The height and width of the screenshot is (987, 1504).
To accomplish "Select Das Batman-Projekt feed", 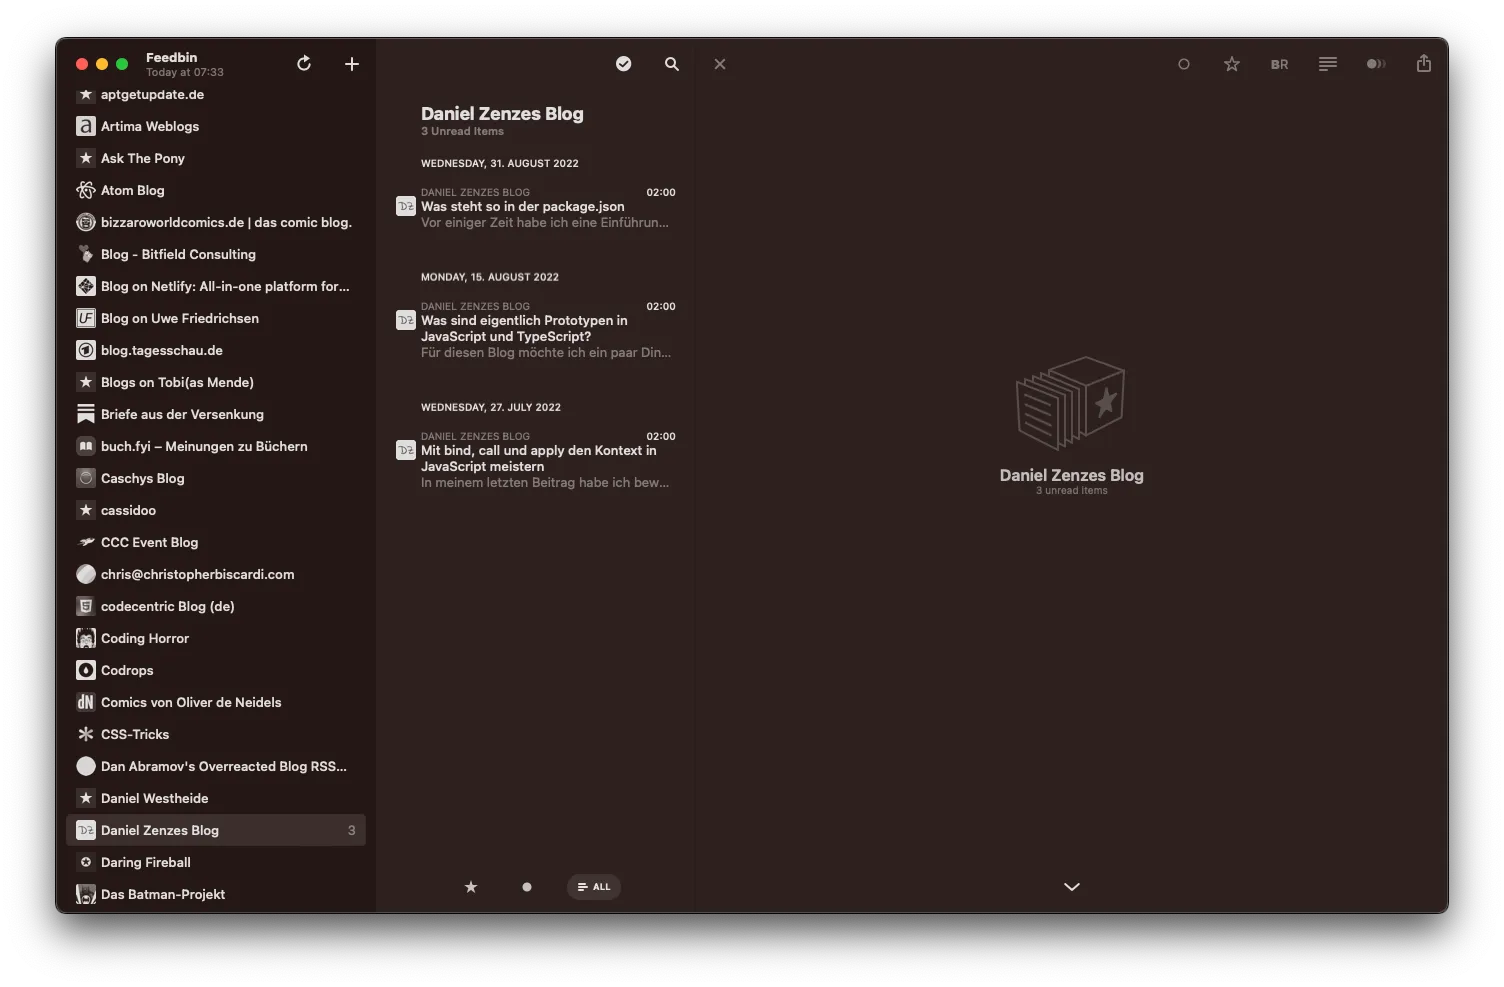I will [x=216, y=894].
